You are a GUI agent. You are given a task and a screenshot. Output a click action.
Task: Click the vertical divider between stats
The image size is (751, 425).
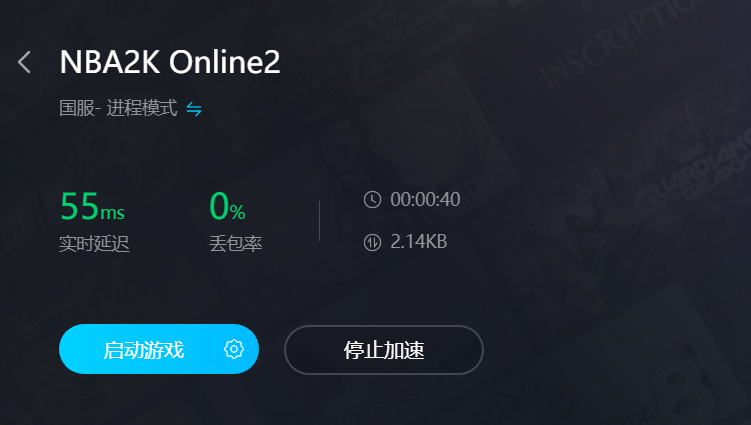point(319,221)
